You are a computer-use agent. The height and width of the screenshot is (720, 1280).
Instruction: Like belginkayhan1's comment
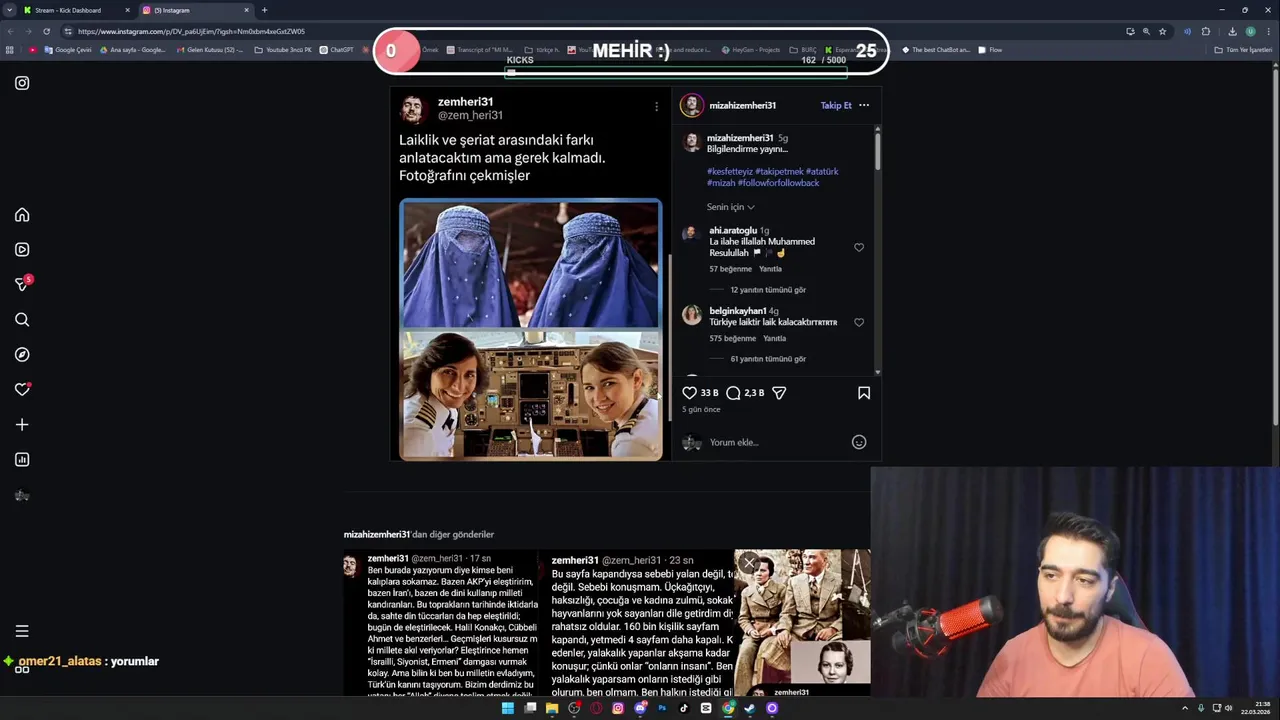859,323
